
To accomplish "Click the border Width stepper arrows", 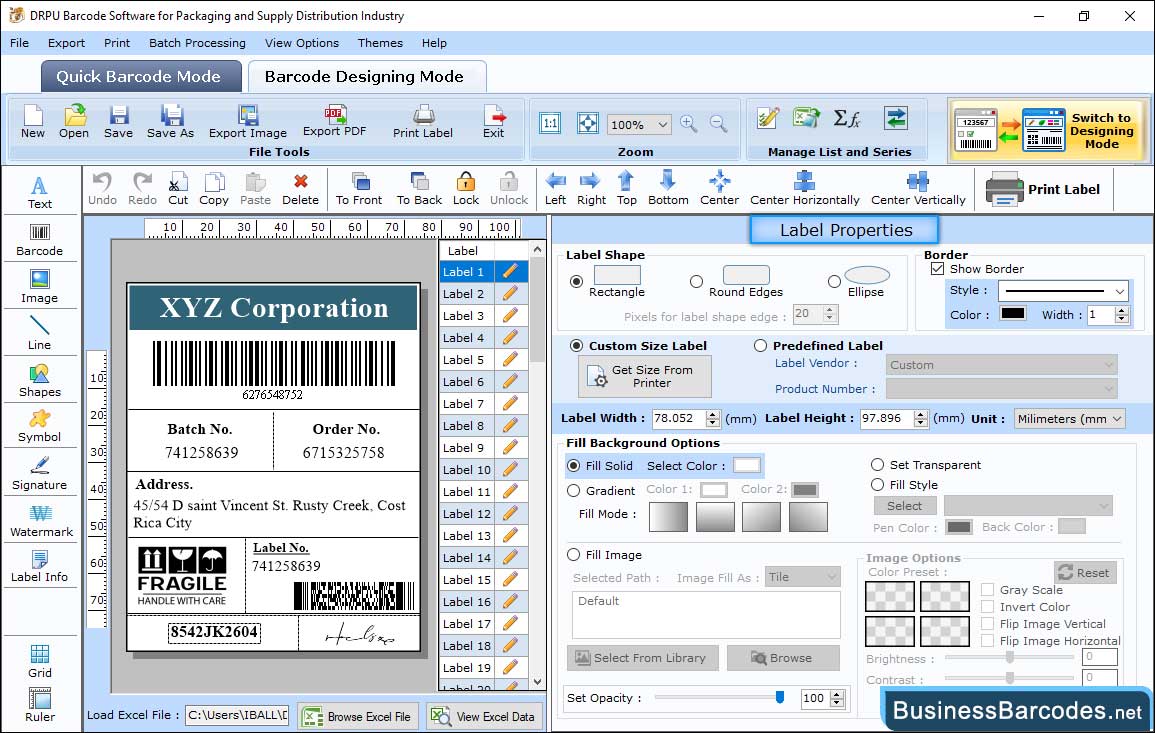I will pyautogui.click(x=1122, y=315).
